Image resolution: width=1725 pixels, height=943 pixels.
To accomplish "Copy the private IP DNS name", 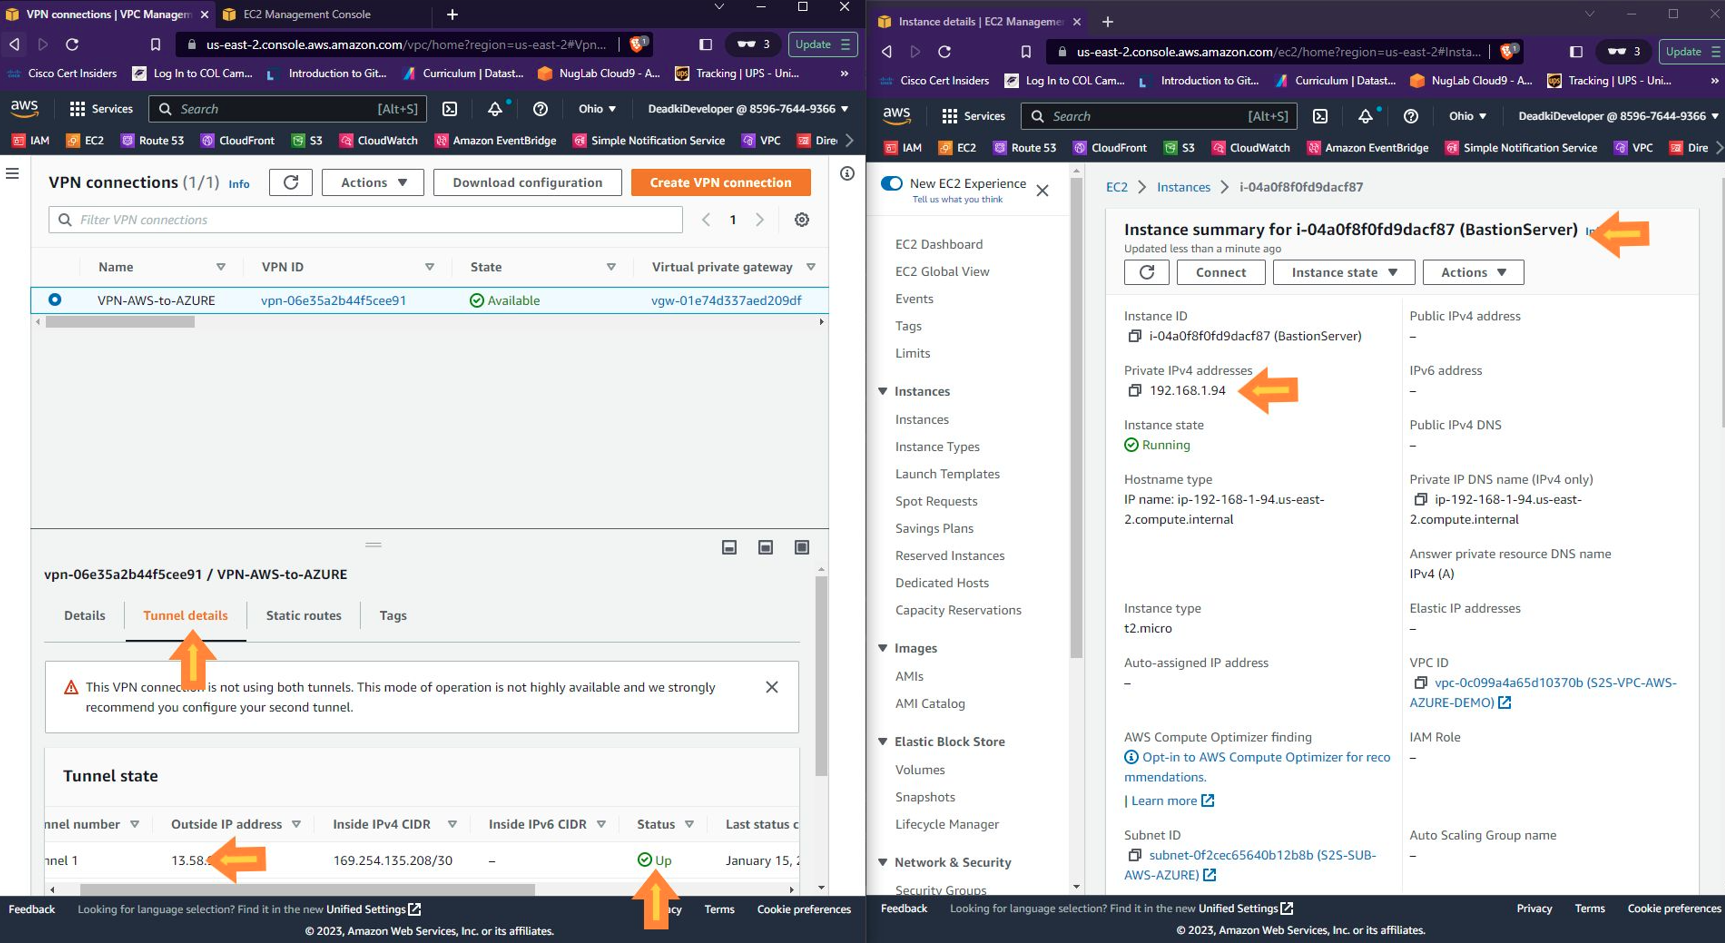I will (1420, 499).
